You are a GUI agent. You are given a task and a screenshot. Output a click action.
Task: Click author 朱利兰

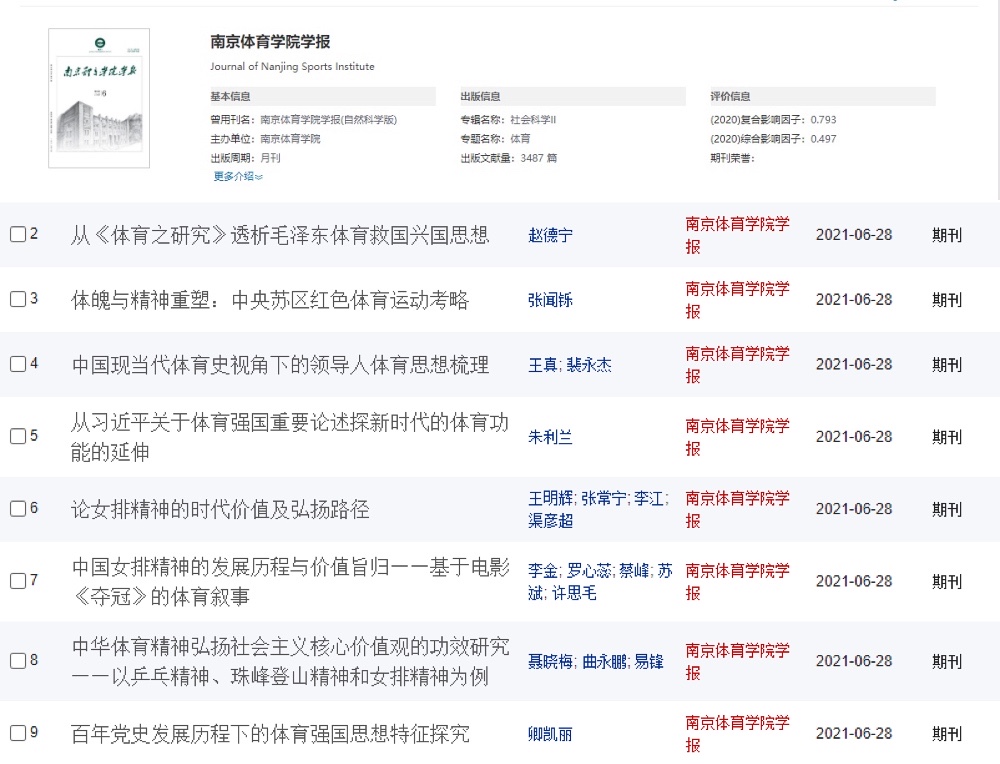point(550,437)
